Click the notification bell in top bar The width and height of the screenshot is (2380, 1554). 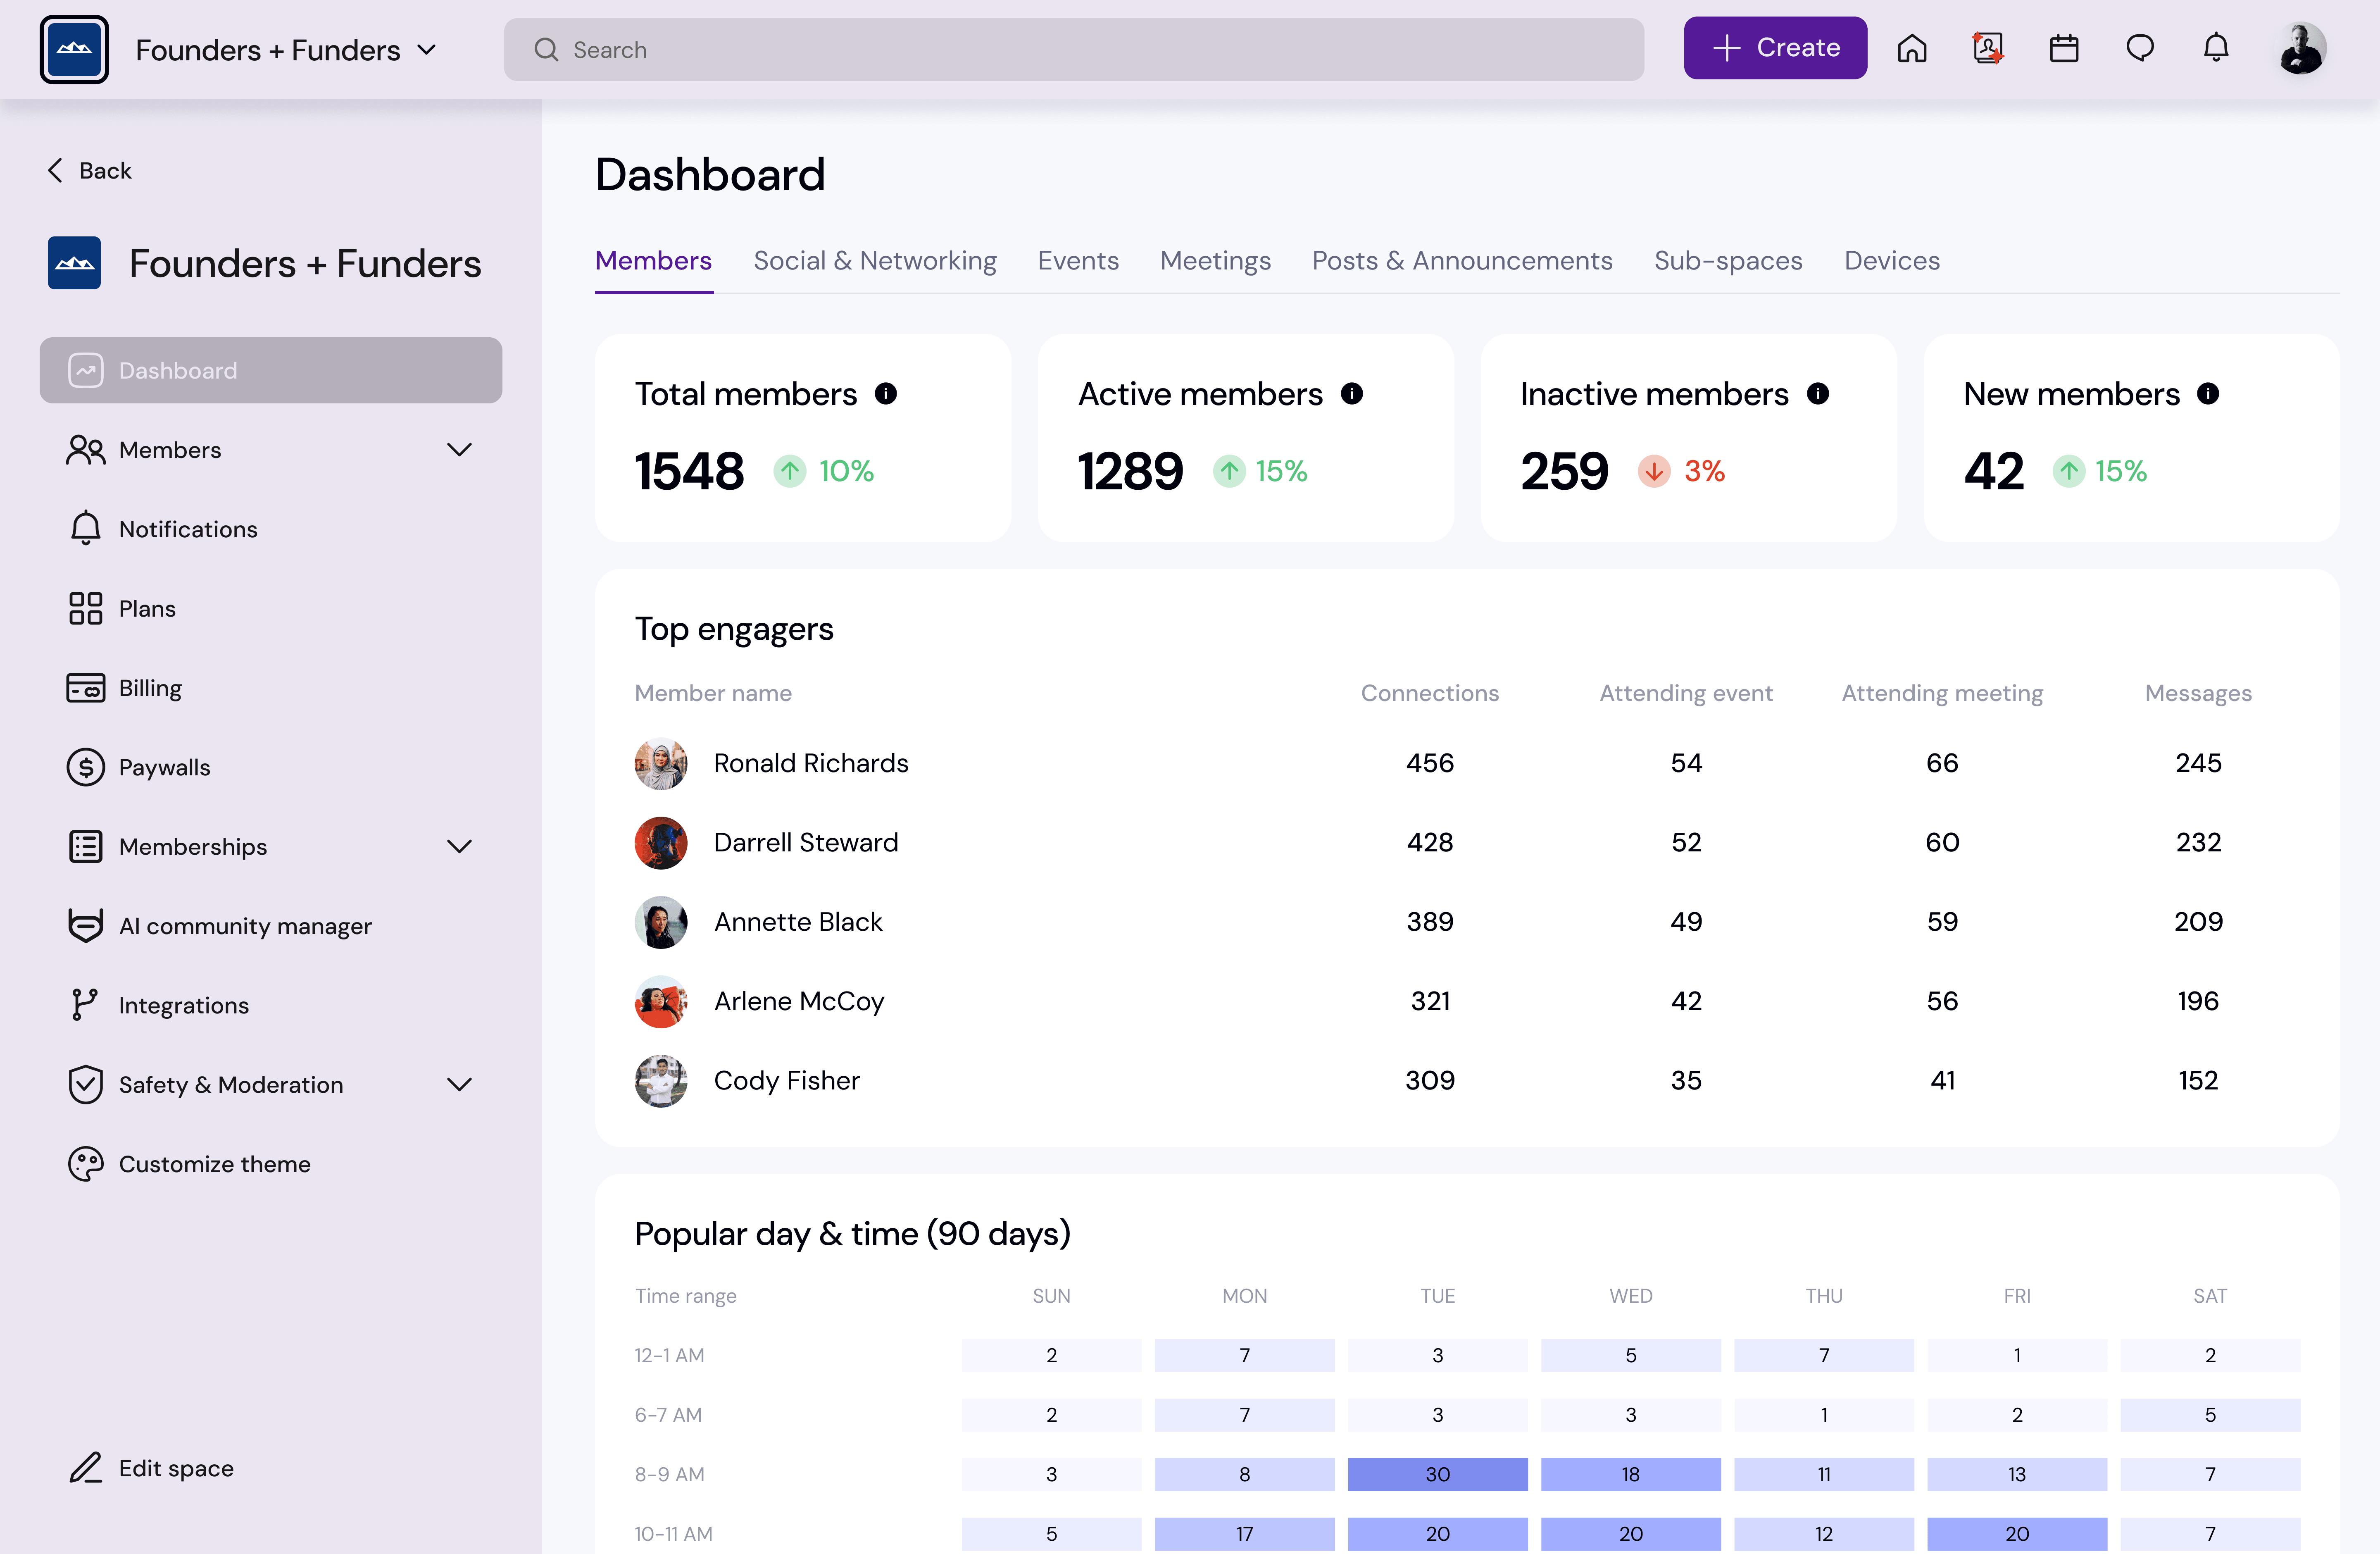tap(2216, 48)
